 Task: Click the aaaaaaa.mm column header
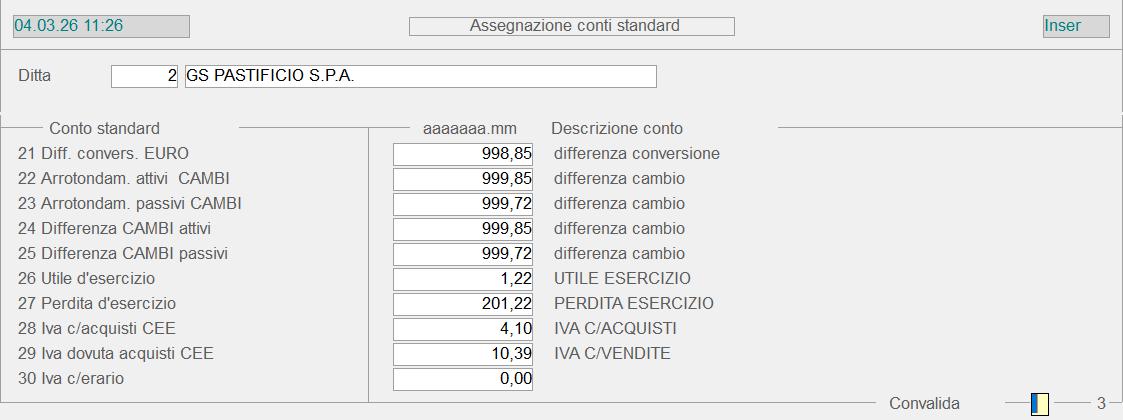click(x=470, y=128)
